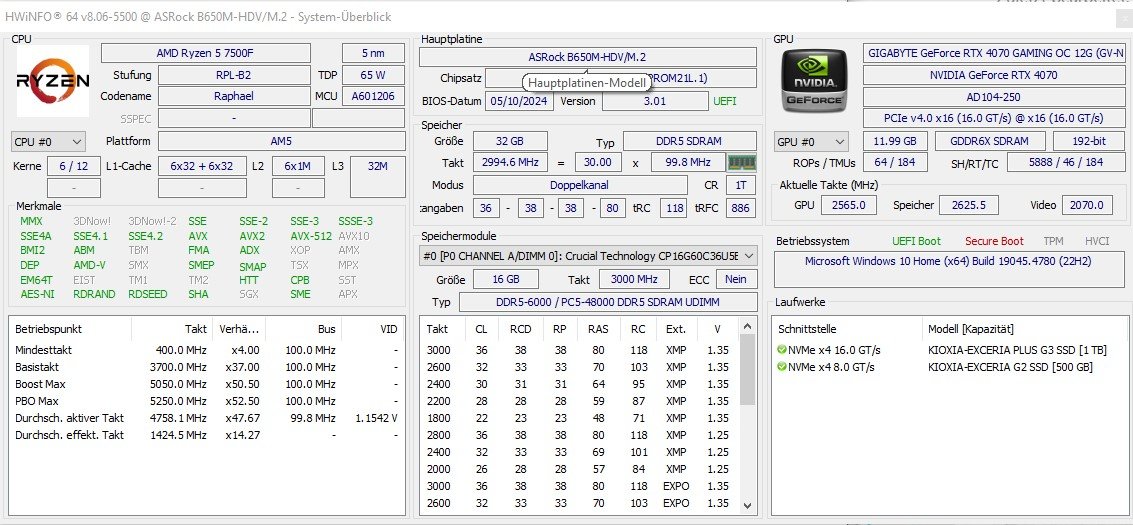The image size is (1133, 525).
Task: Click the AVX-512 feature flag
Action: click(x=311, y=236)
